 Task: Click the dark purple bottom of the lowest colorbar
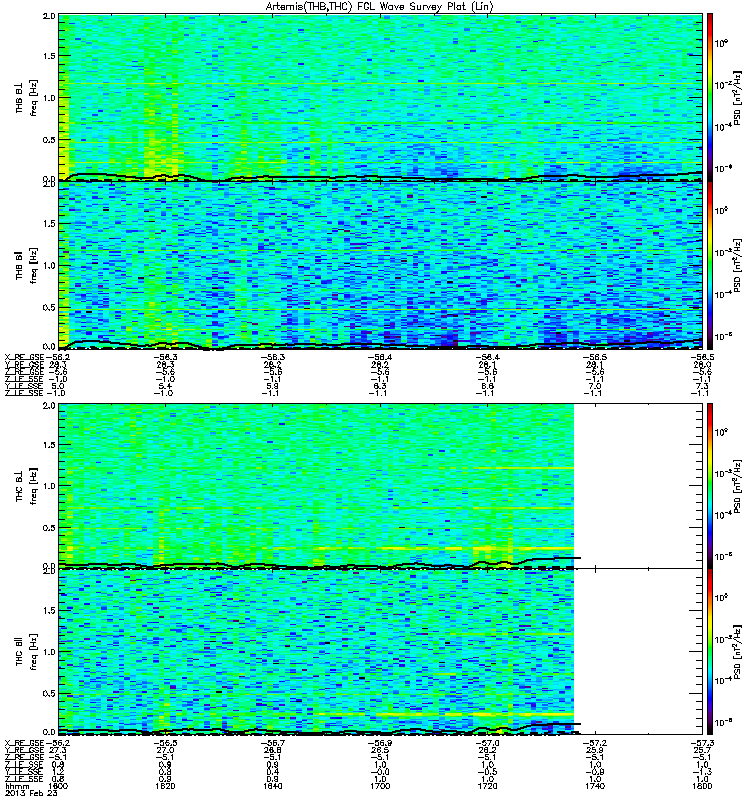710,729
